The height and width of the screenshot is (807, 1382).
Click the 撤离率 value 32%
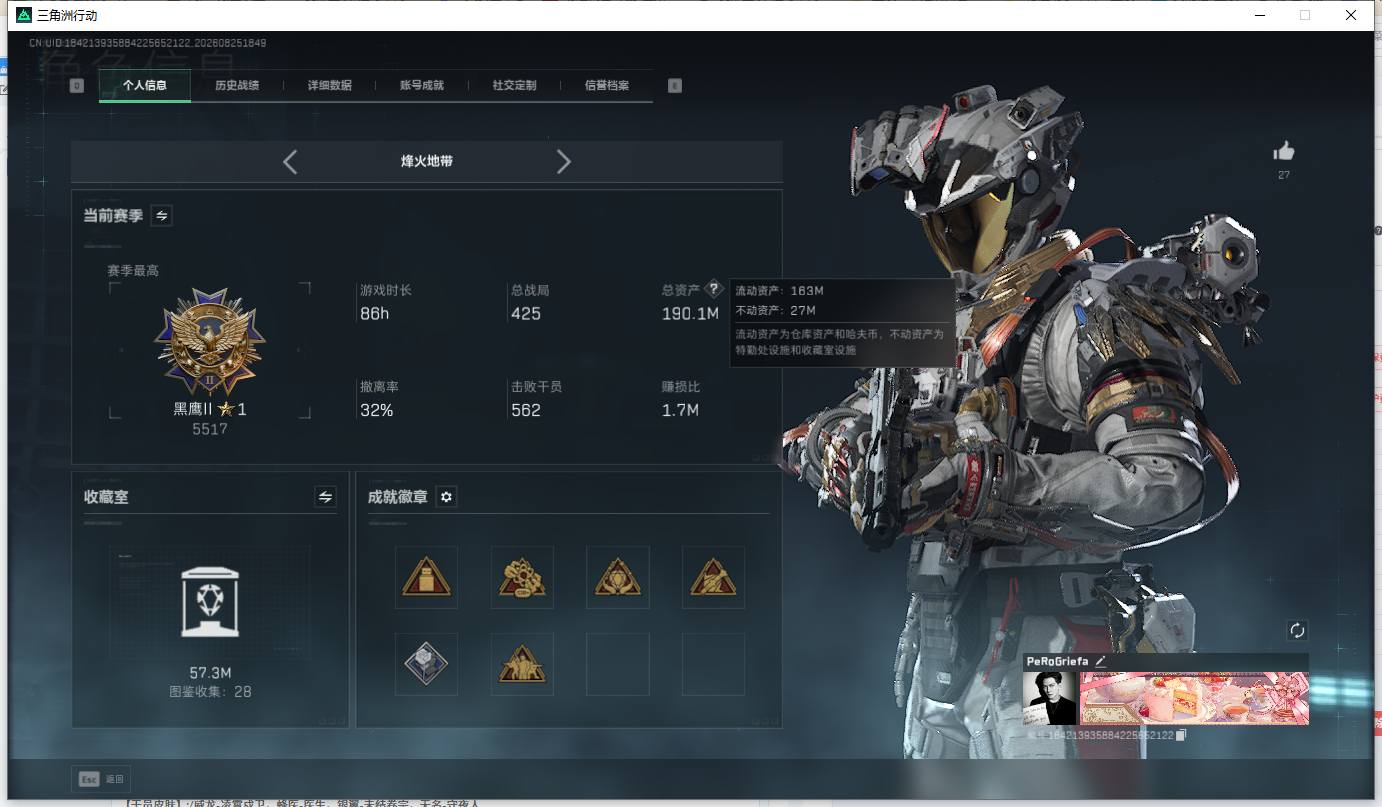coord(377,410)
